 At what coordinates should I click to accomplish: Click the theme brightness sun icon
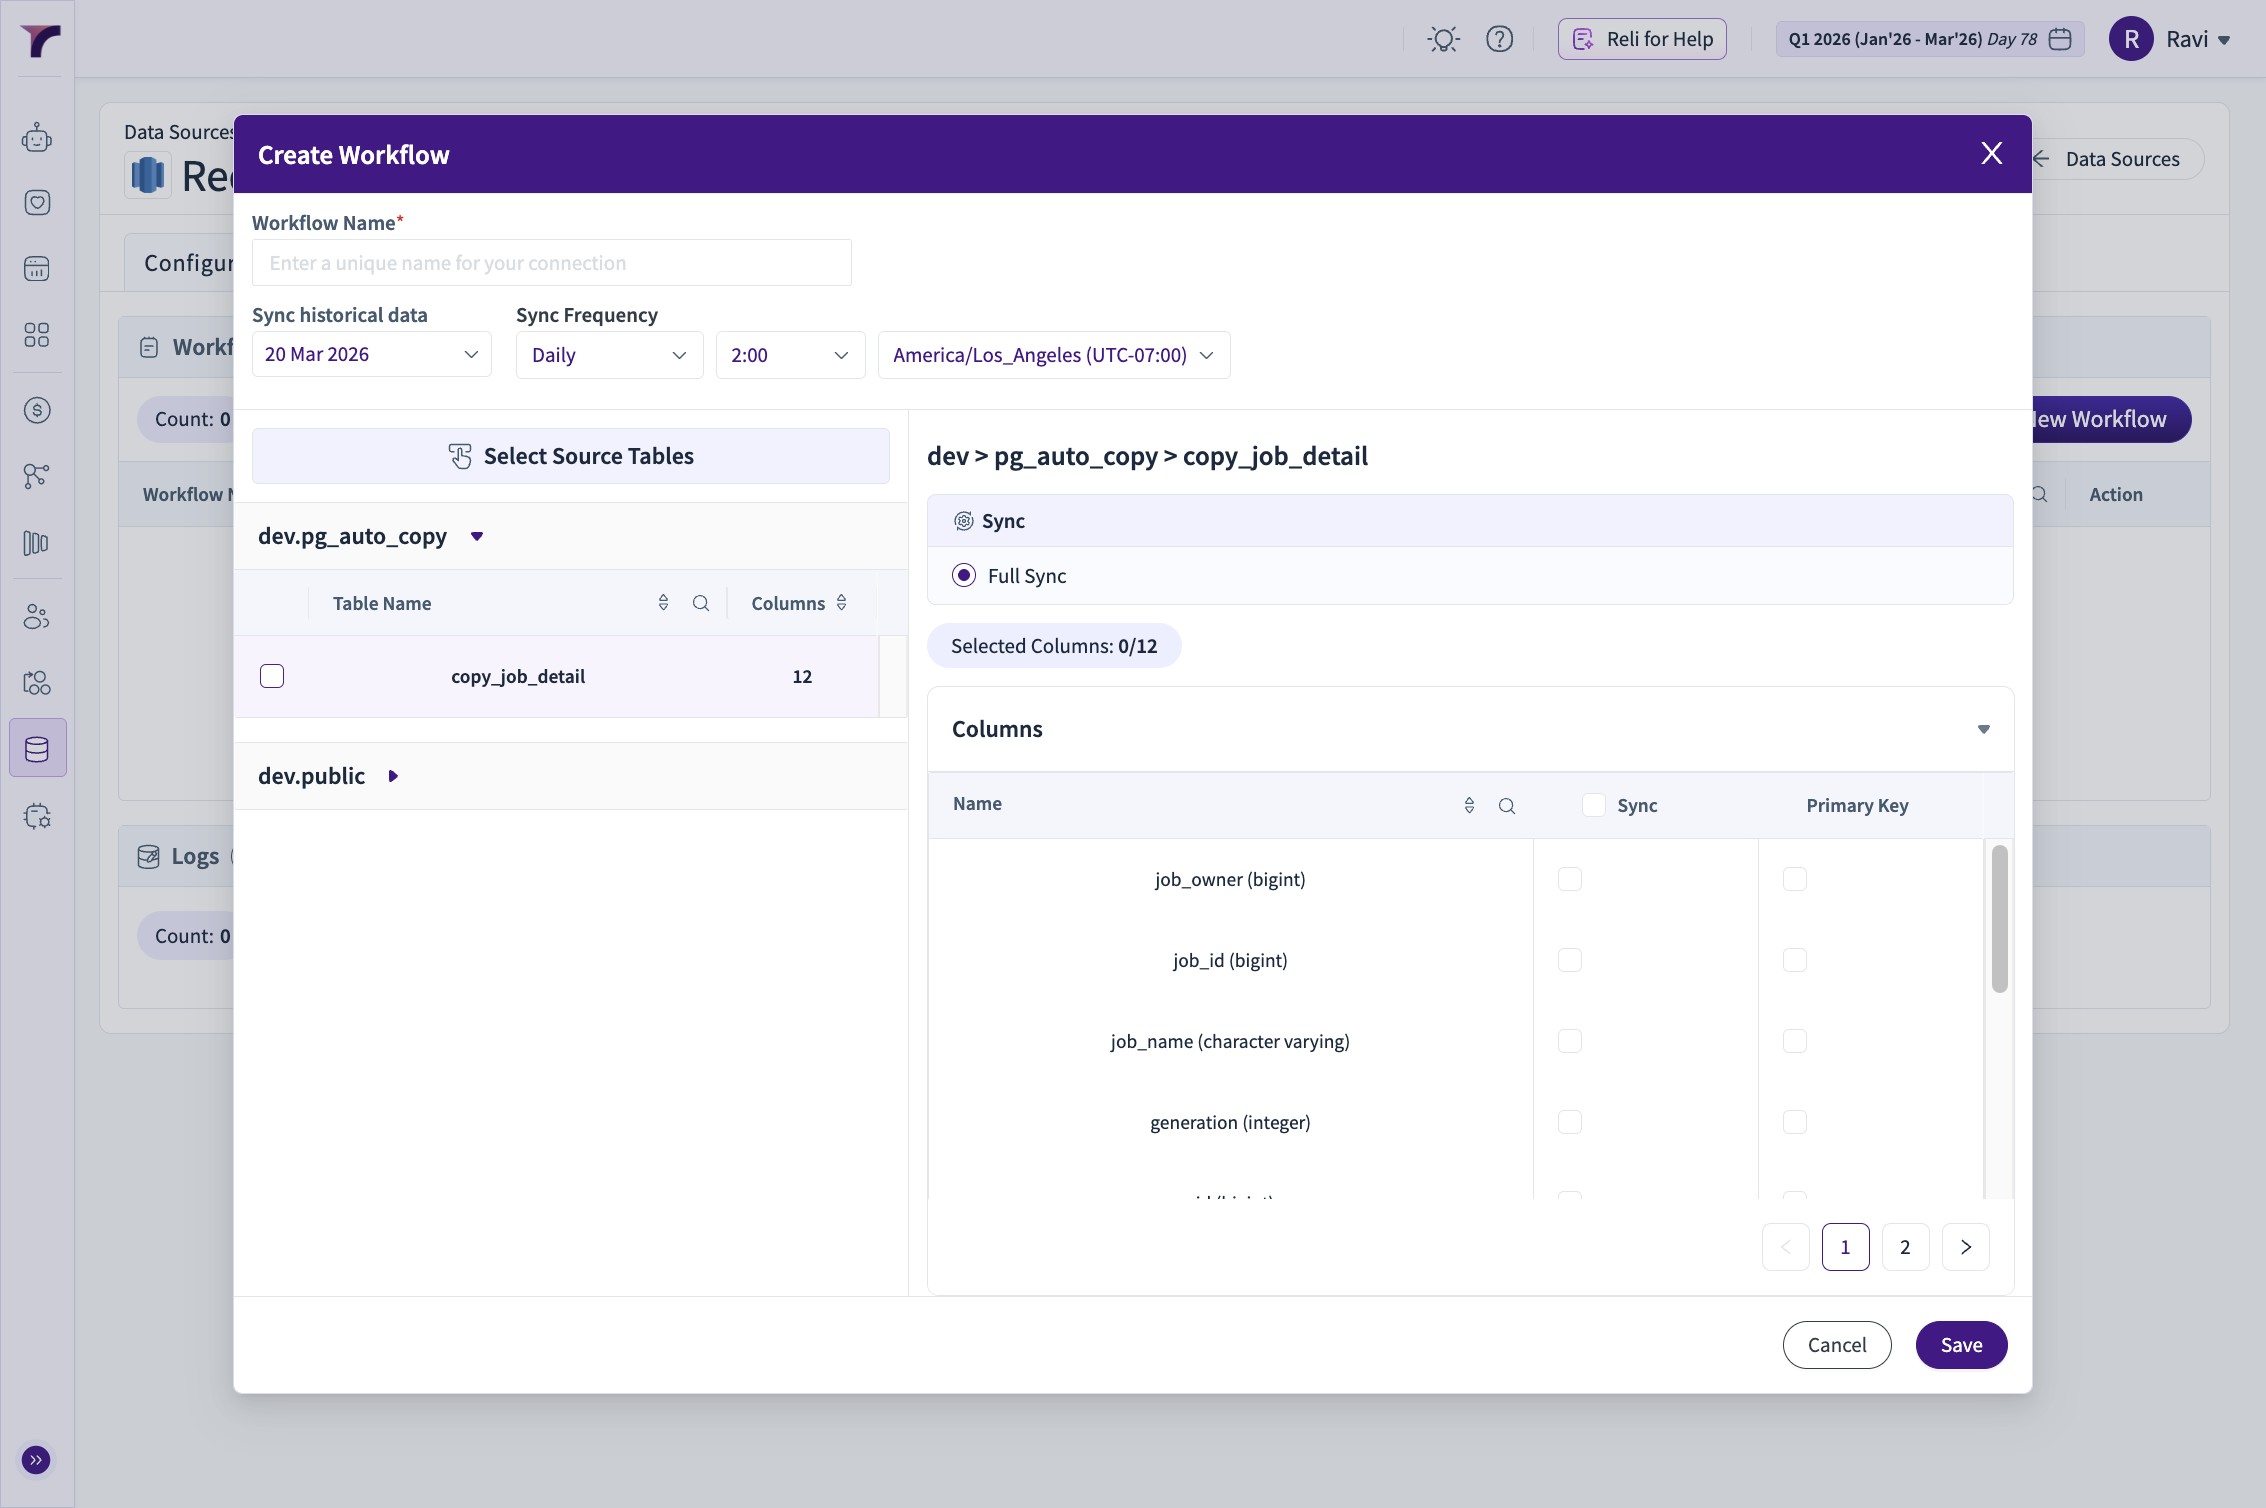click(1443, 40)
